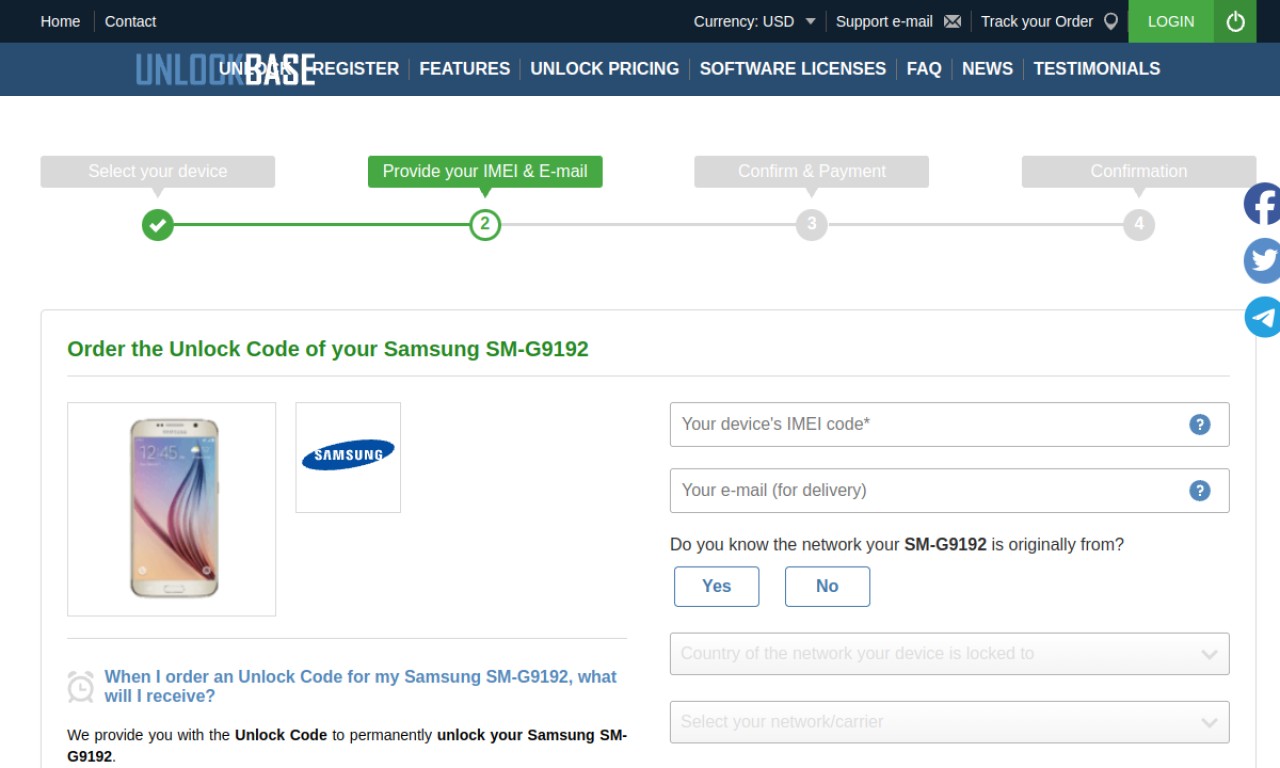
Task: Click the Support e-mail envelope icon
Action: pos(952,21)
